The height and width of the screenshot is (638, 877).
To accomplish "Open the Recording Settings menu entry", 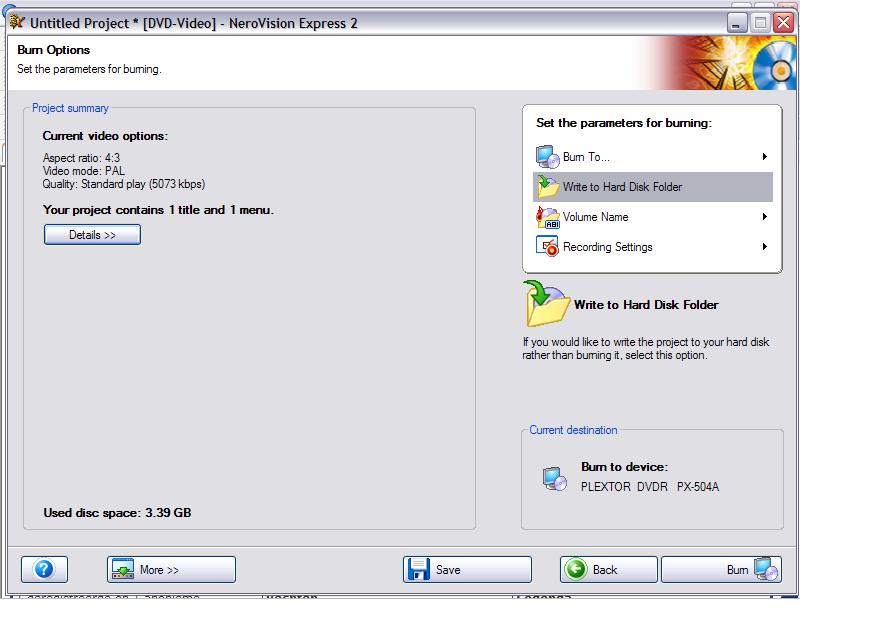I will tap(653, 247).
